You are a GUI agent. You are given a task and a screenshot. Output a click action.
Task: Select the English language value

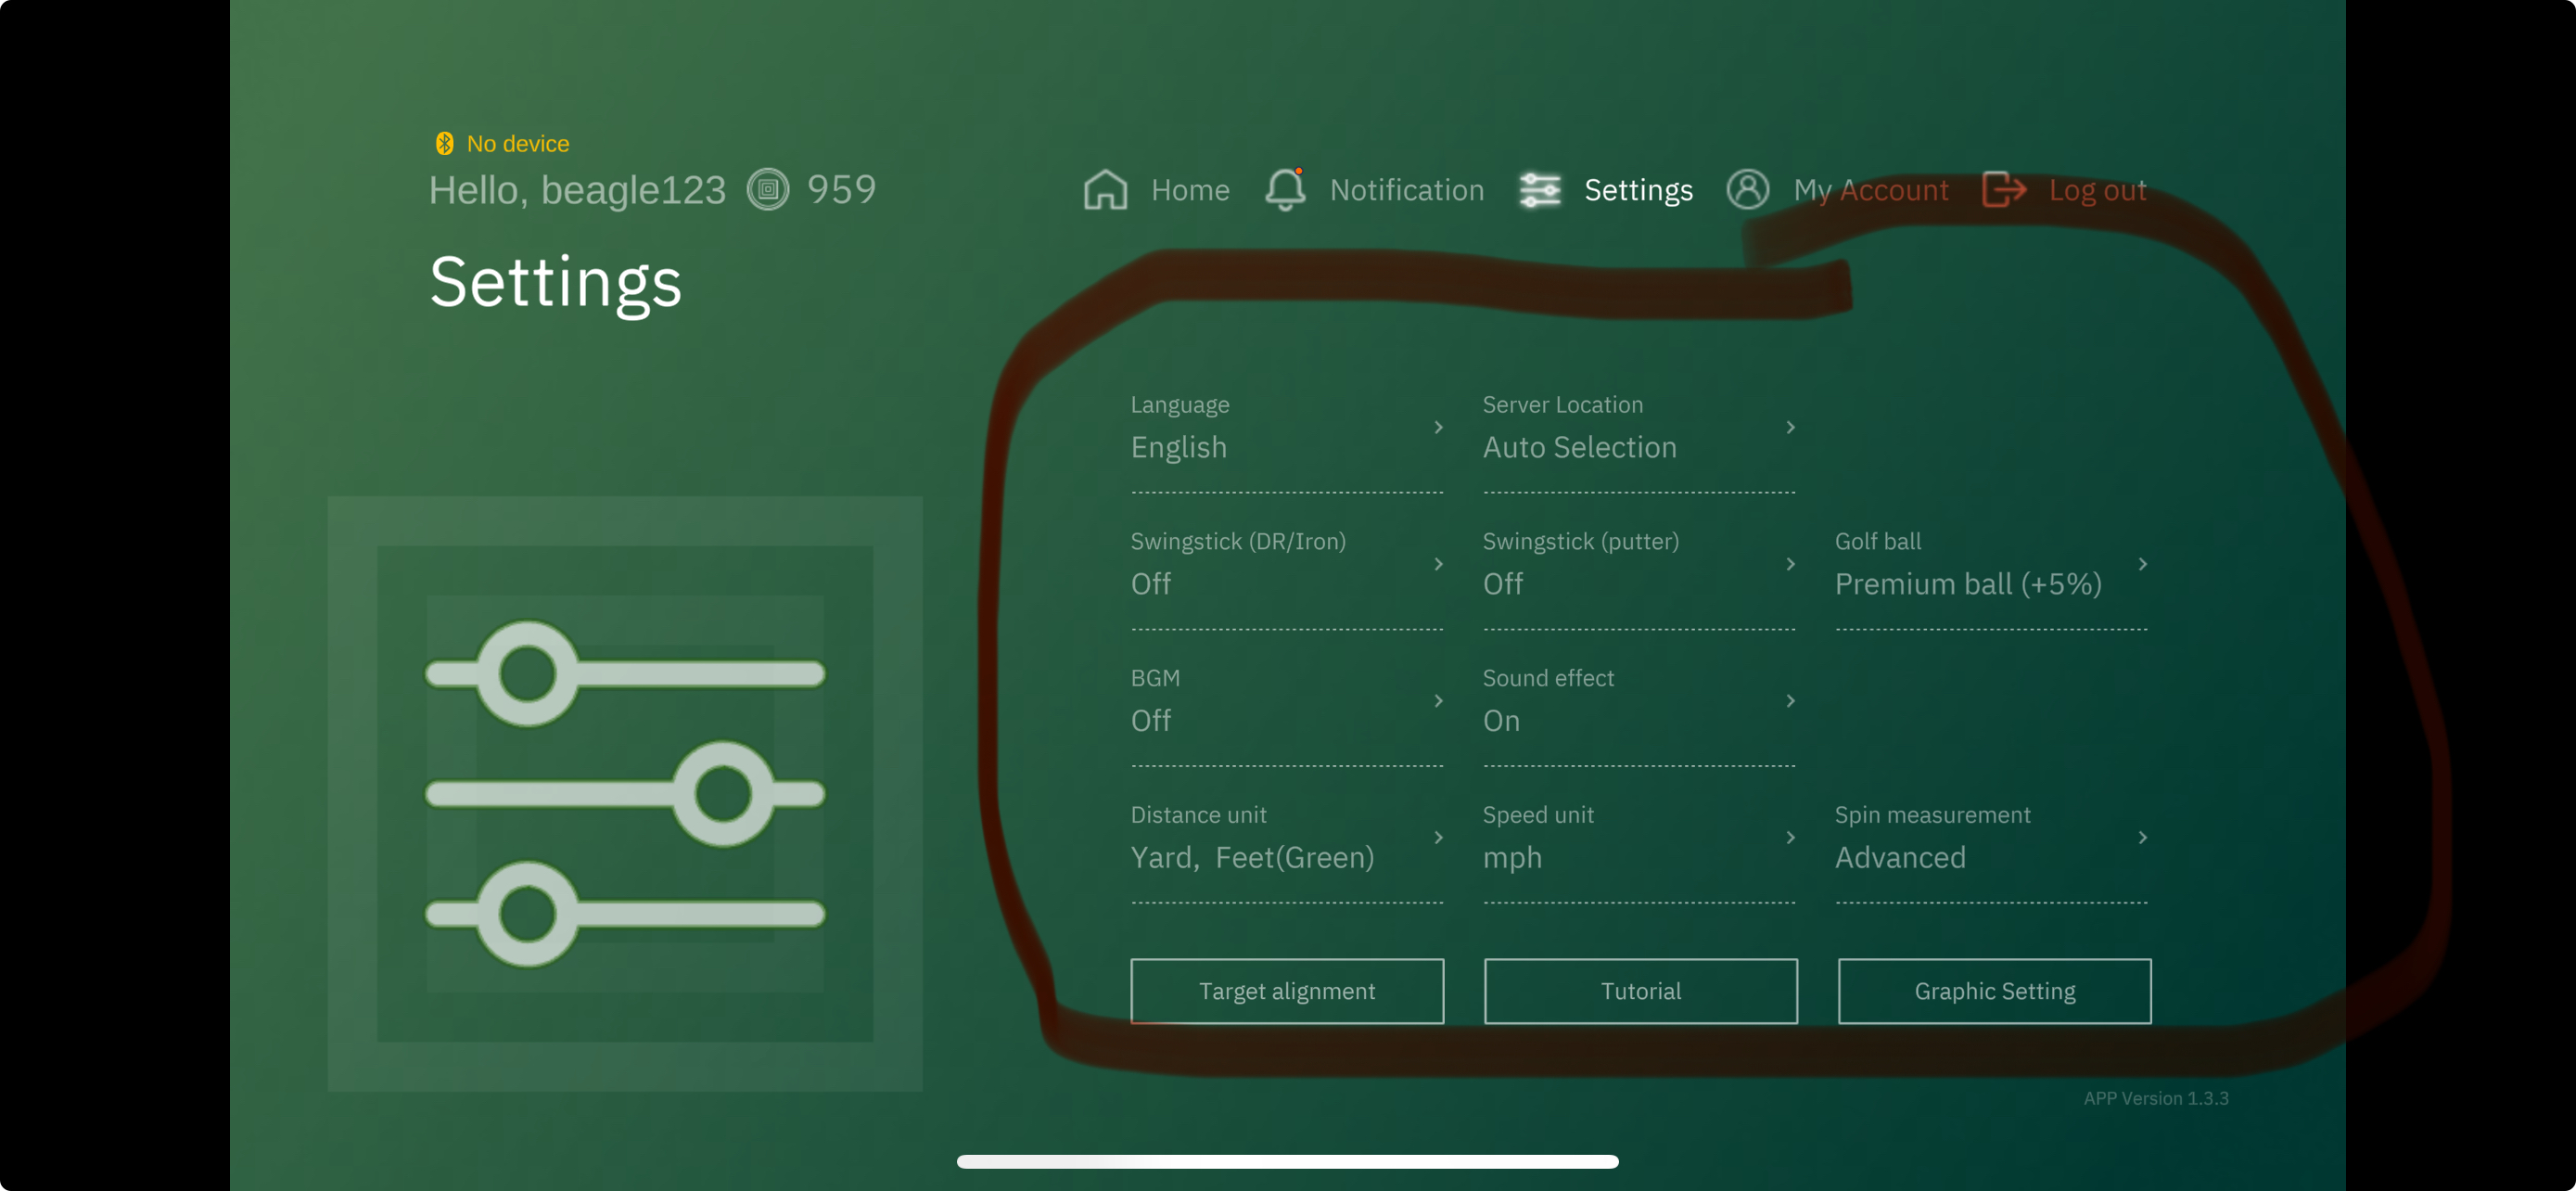(1178, 448)
